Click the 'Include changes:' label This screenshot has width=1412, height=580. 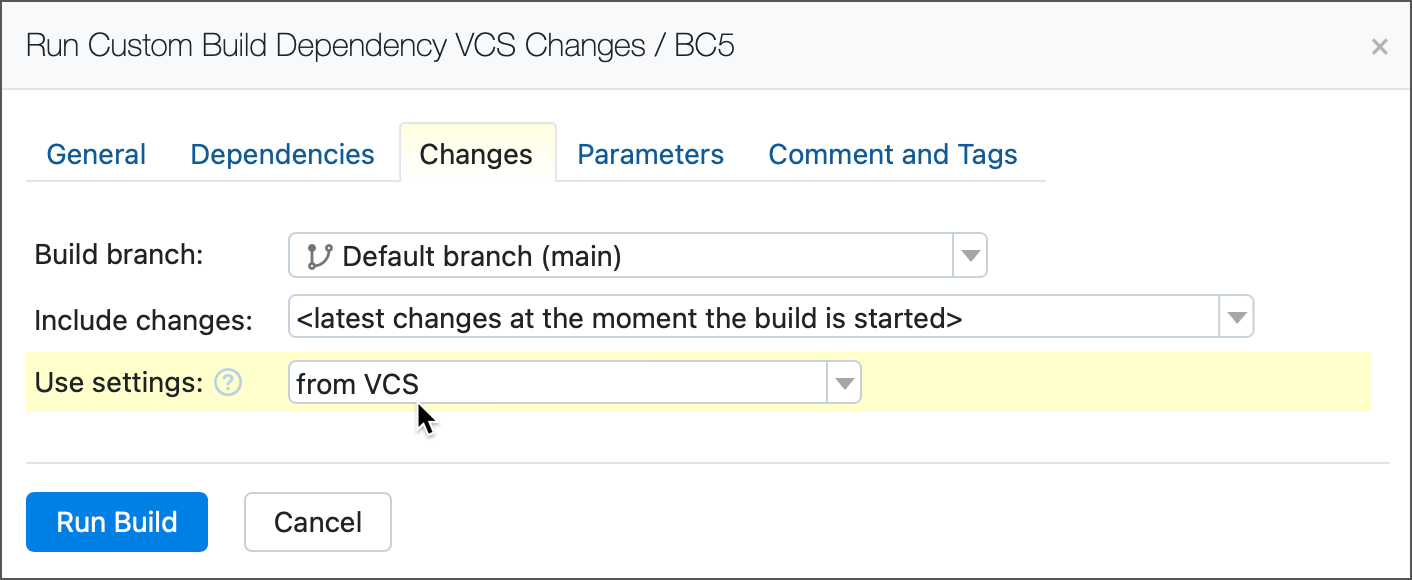[143, 320]
